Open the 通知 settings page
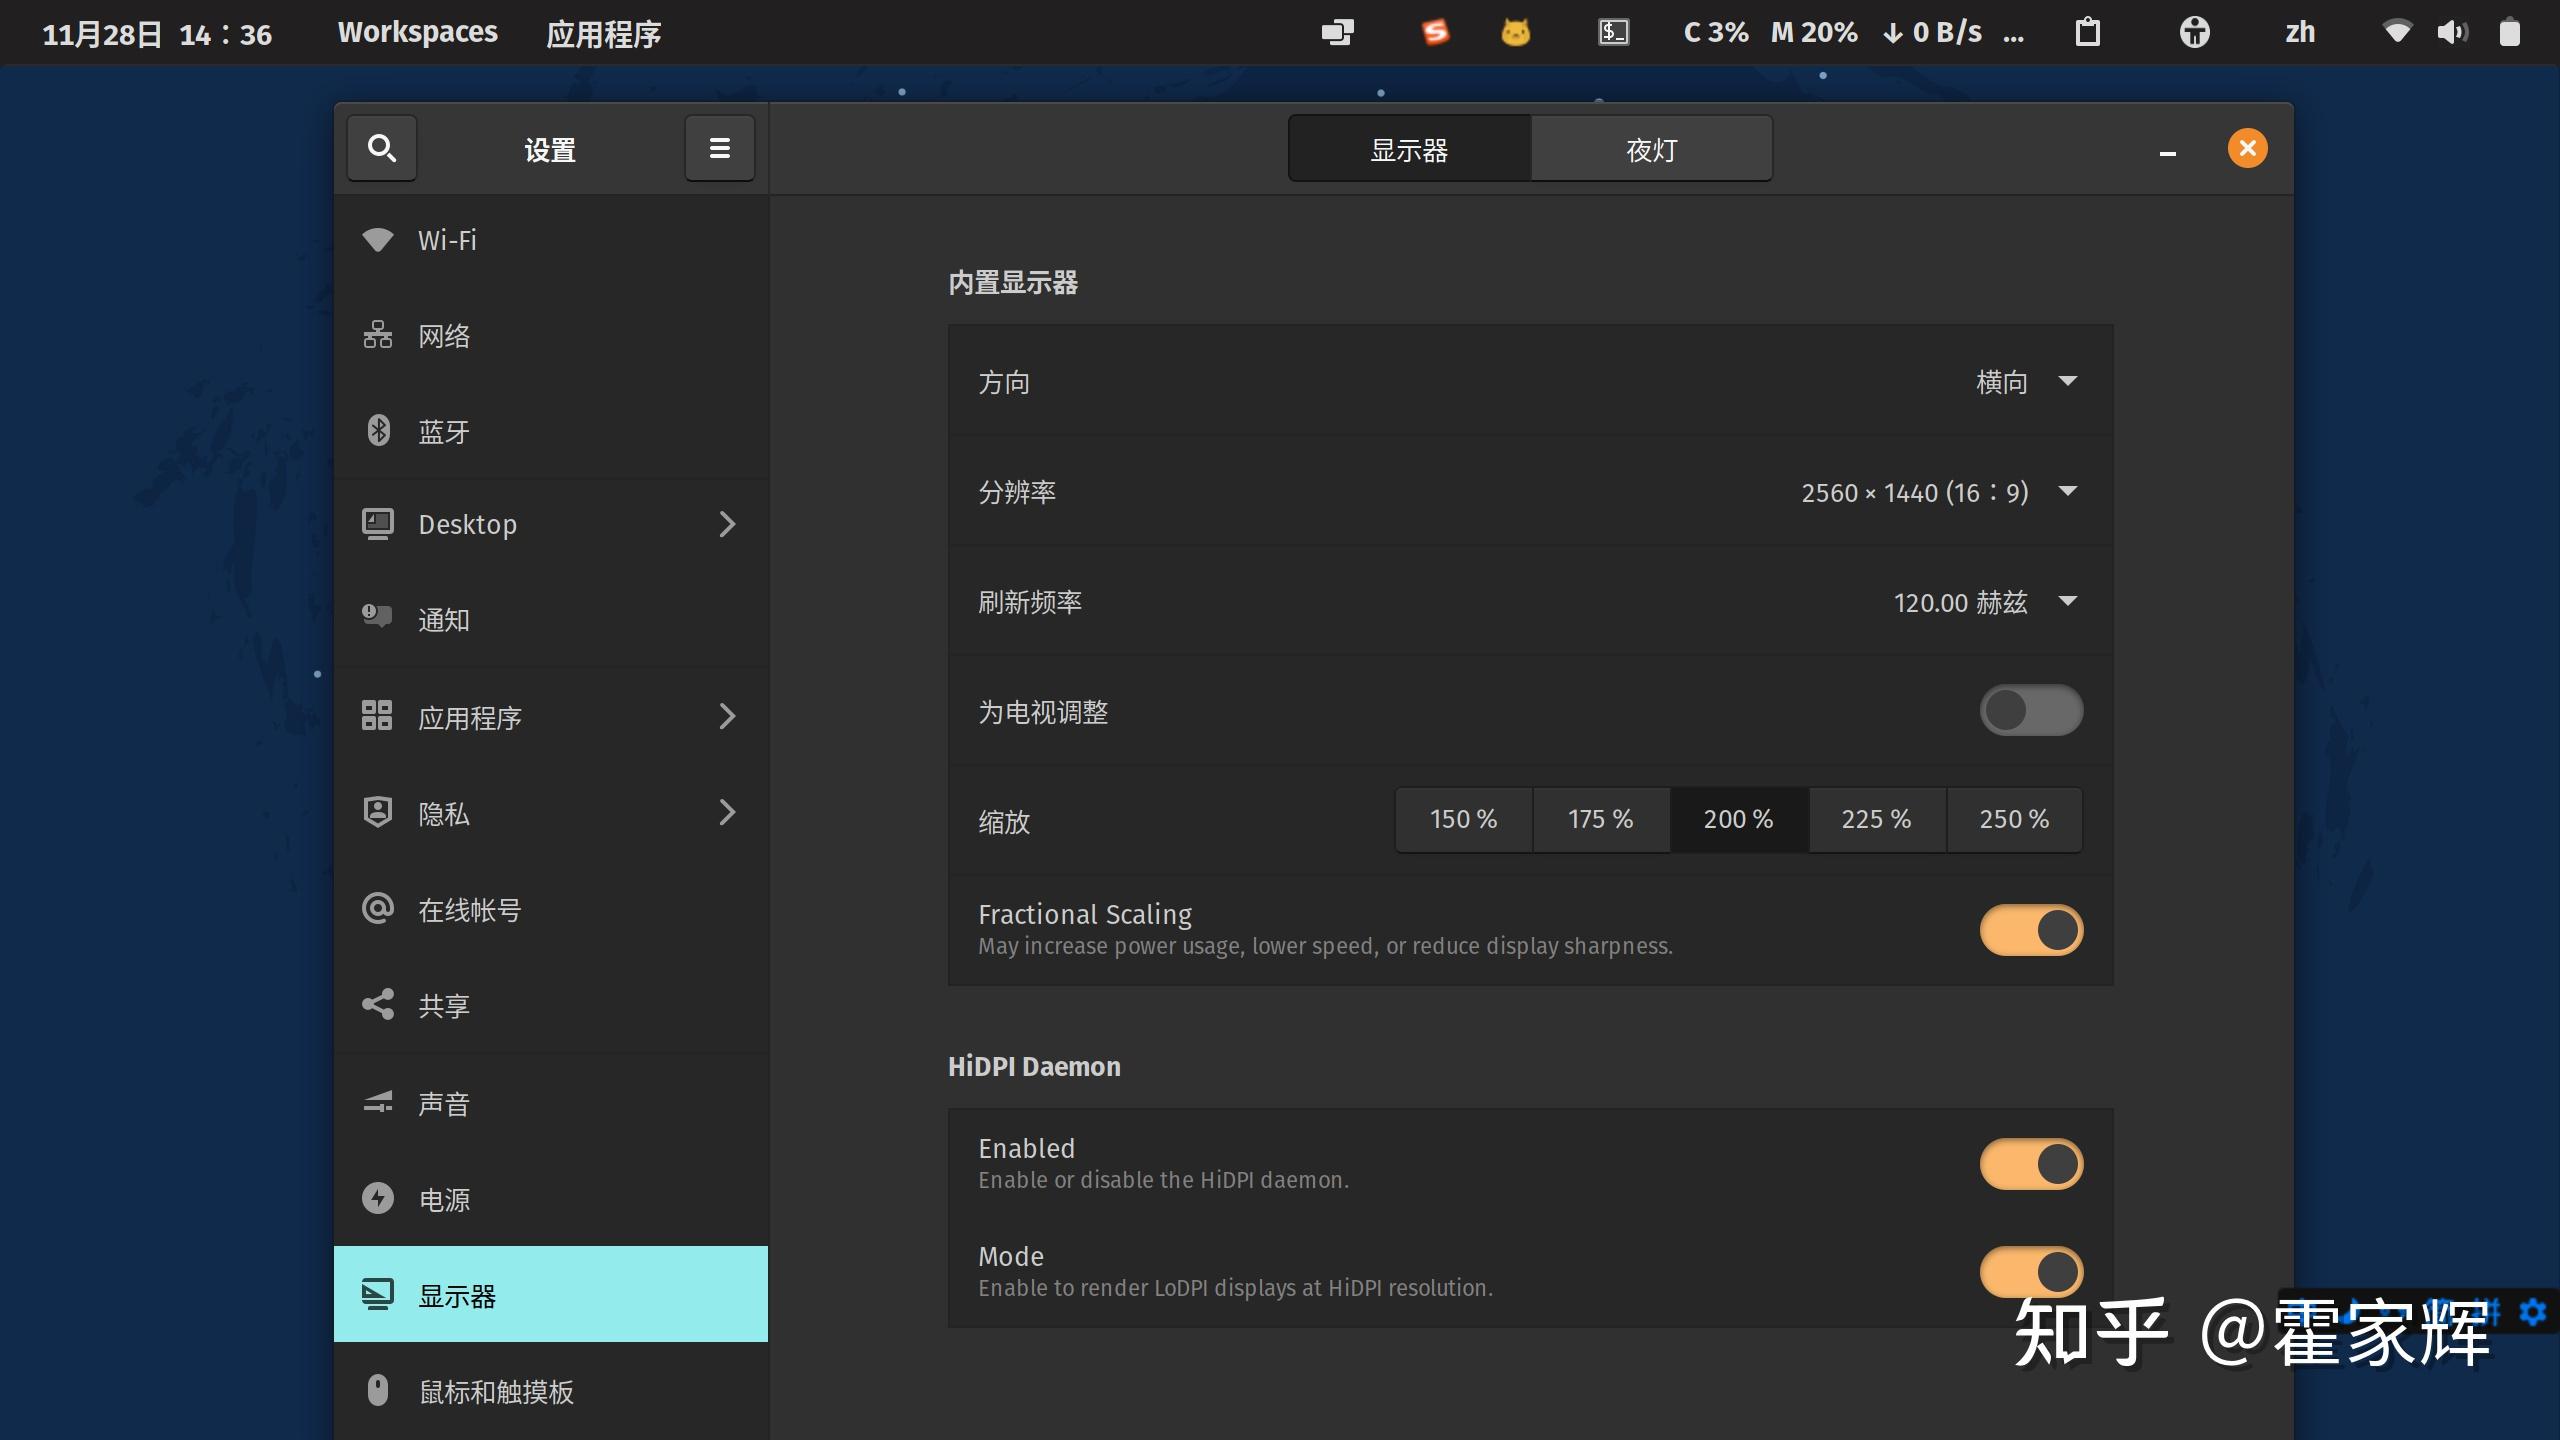 (x=551, y=619)
